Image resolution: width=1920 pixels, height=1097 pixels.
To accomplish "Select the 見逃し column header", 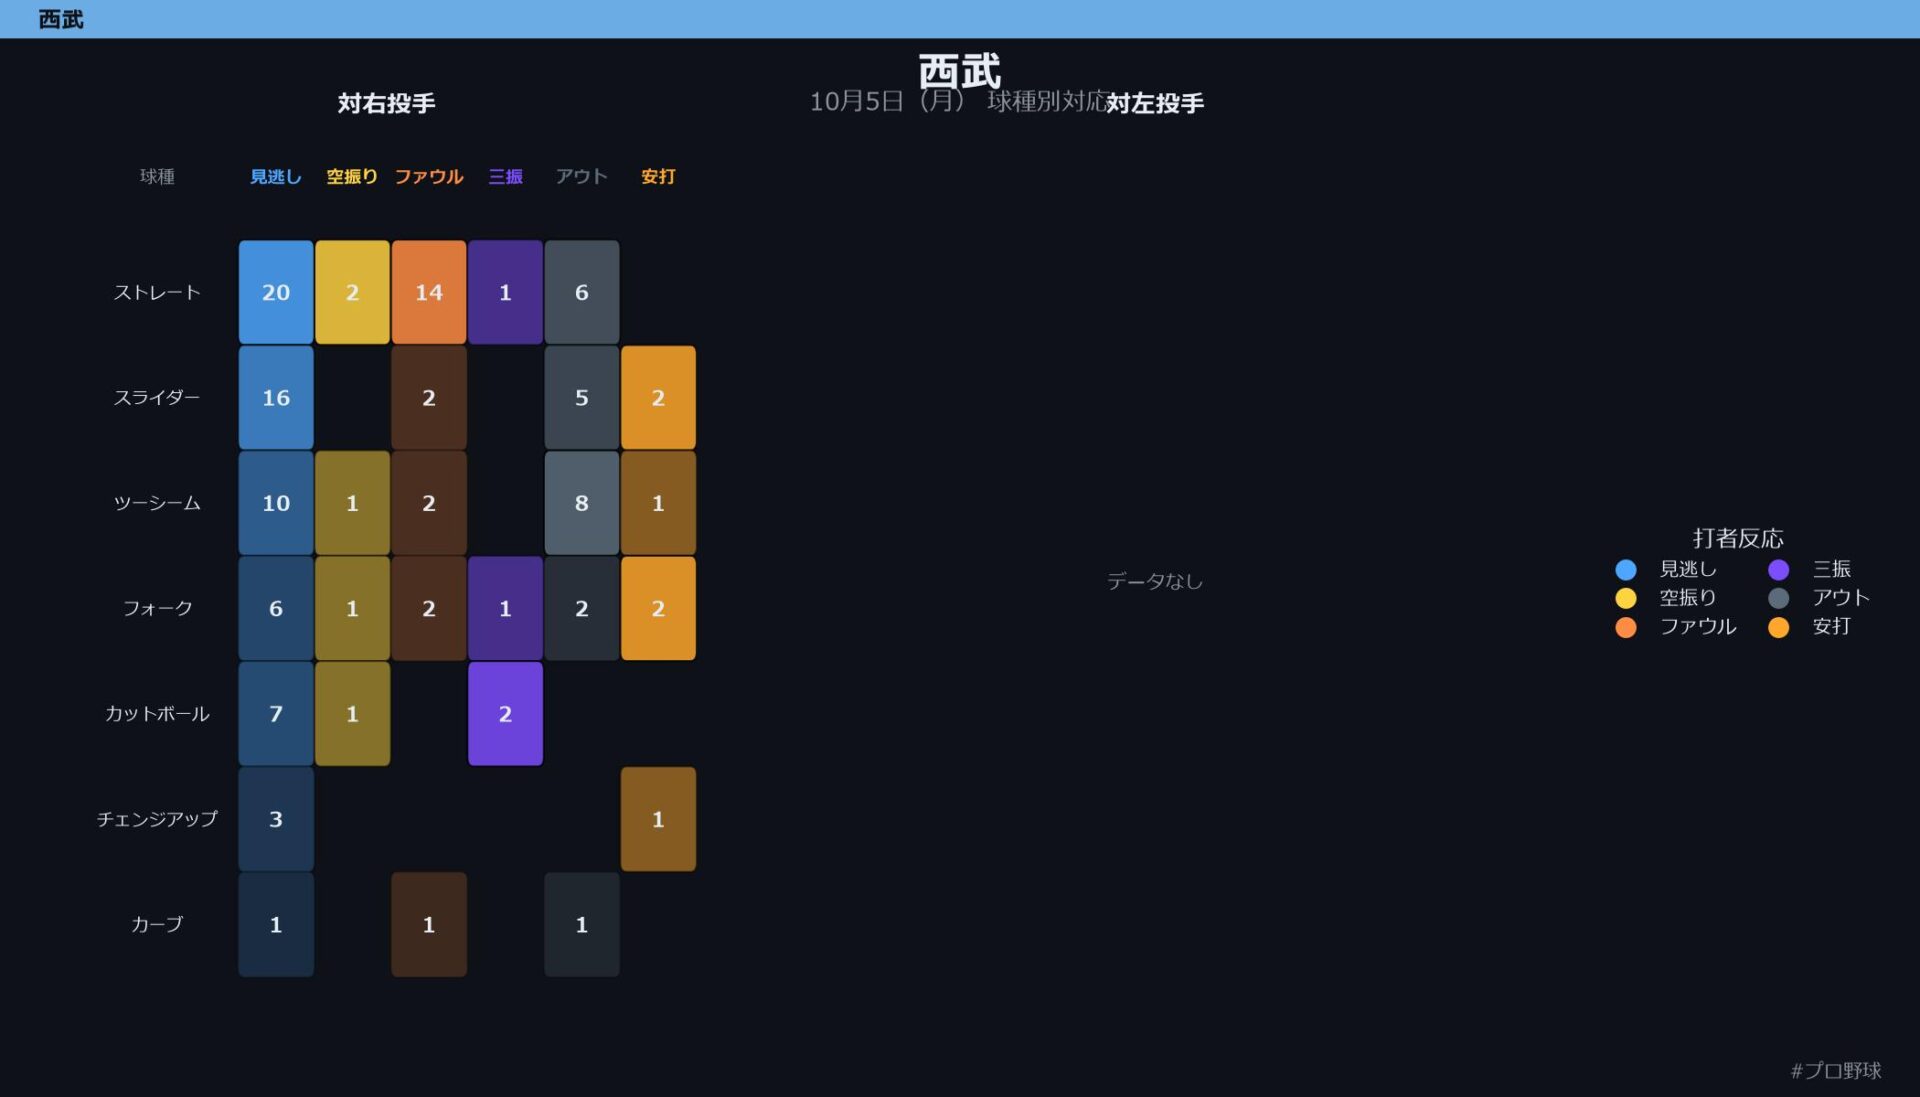I will click(x=275, y=177).
